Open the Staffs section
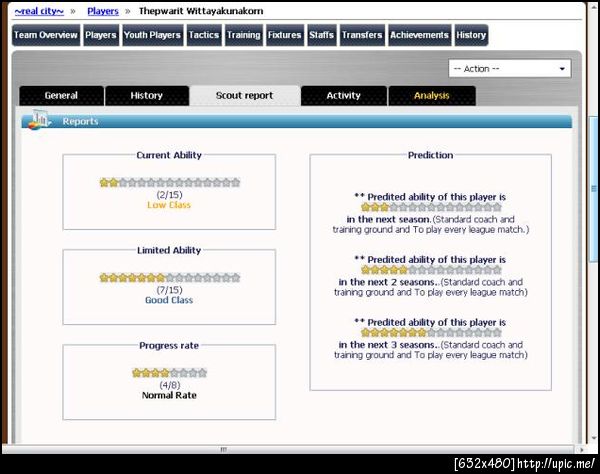 [x=321, y=35]
